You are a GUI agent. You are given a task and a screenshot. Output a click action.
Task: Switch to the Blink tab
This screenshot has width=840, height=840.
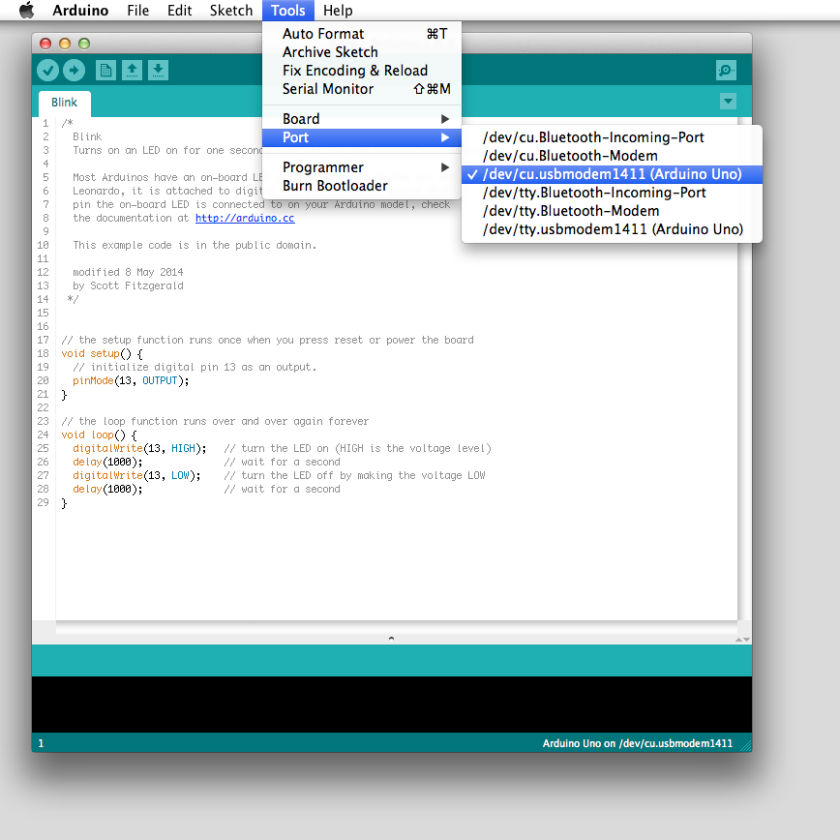pos(63,102)
